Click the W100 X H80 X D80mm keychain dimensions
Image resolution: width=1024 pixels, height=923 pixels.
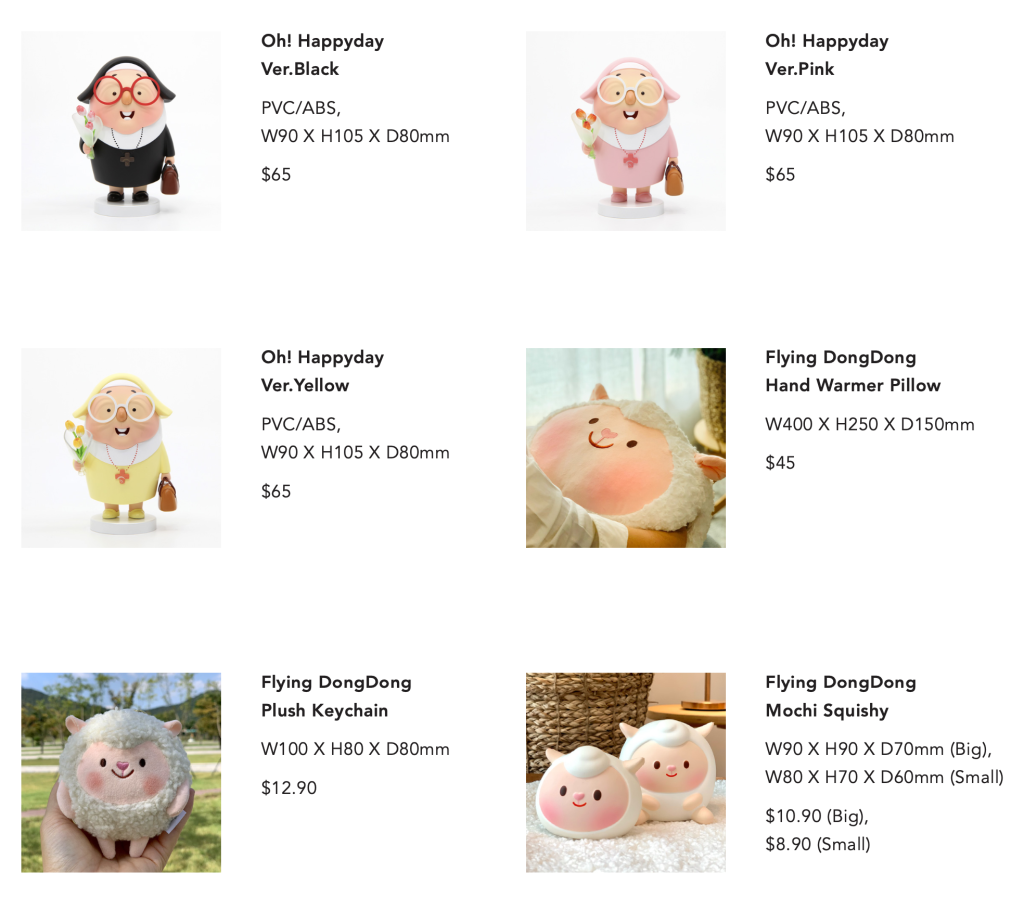(x=355, y=749)
